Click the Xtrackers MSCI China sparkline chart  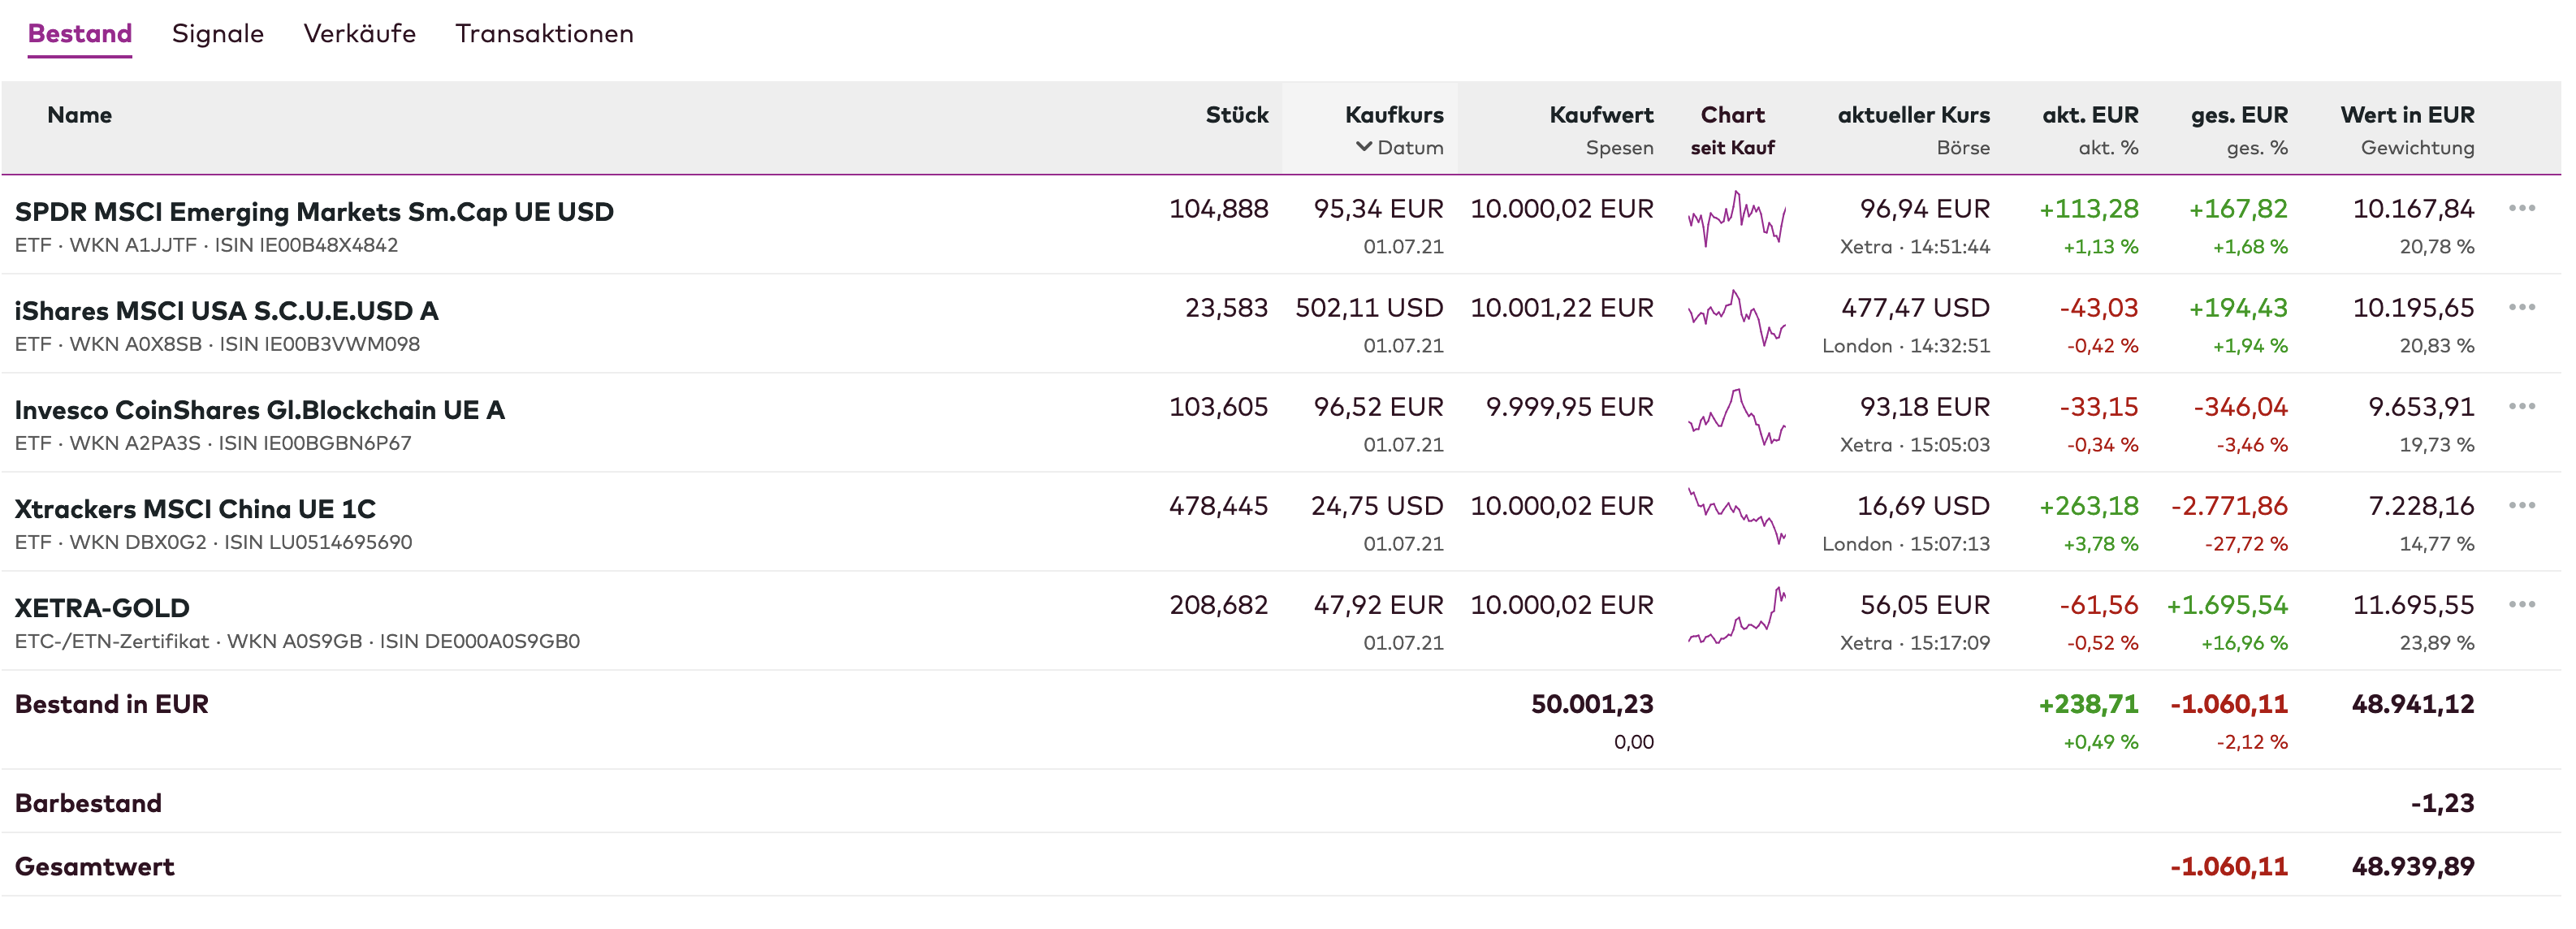[x=1736, y=516]
